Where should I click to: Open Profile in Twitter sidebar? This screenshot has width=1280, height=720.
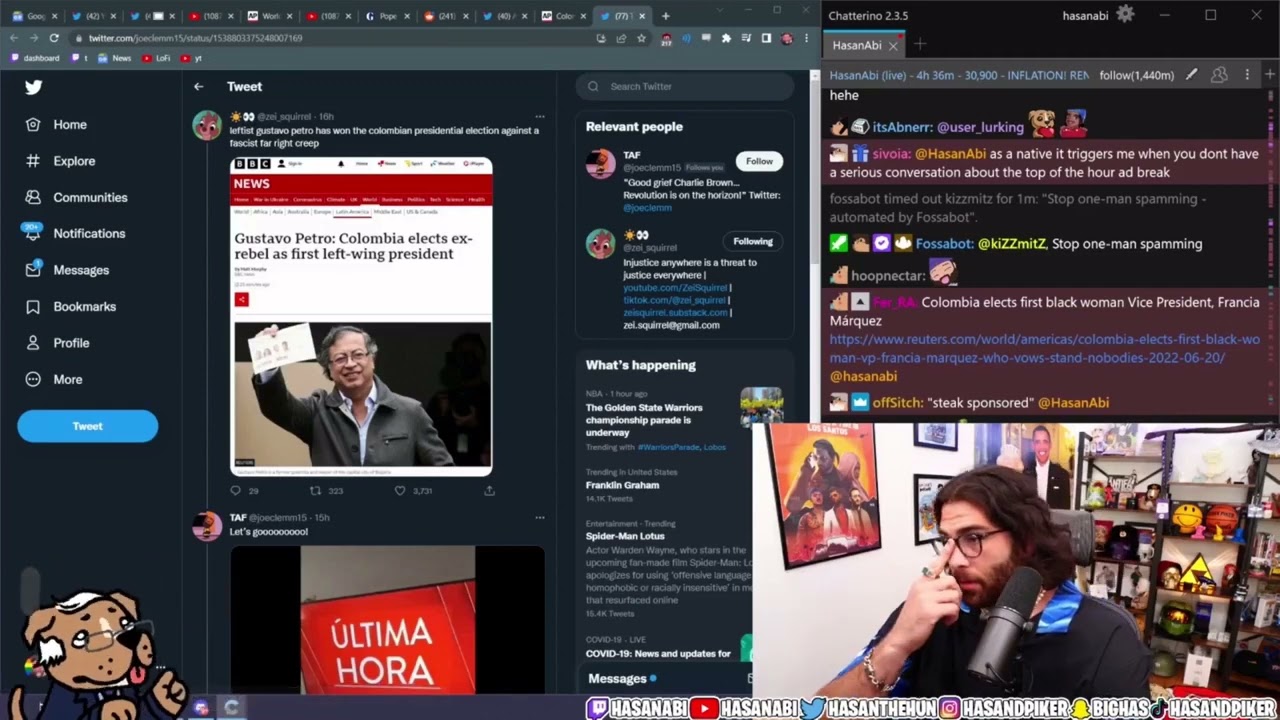58,343
